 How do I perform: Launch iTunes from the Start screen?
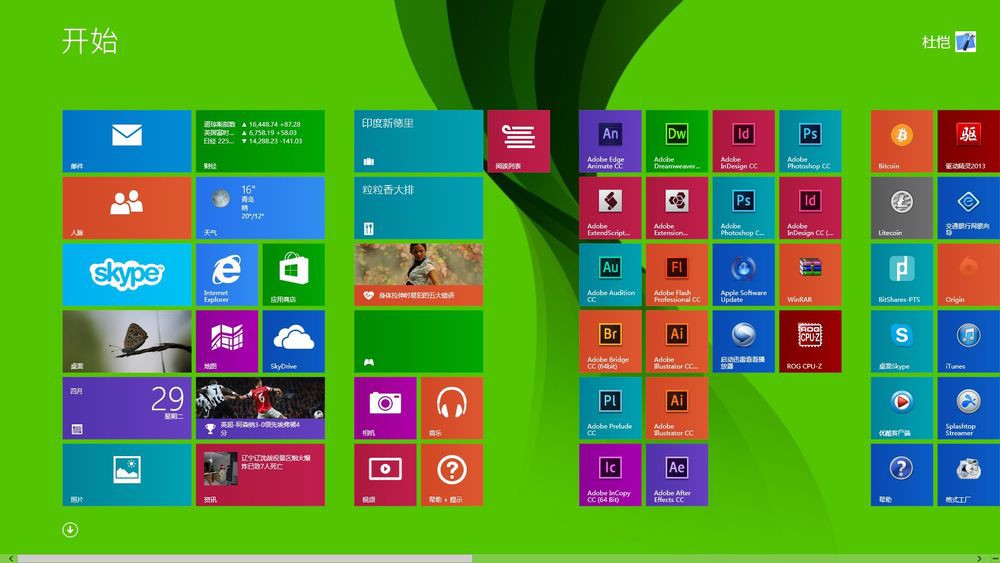click(x=968, y=341)
